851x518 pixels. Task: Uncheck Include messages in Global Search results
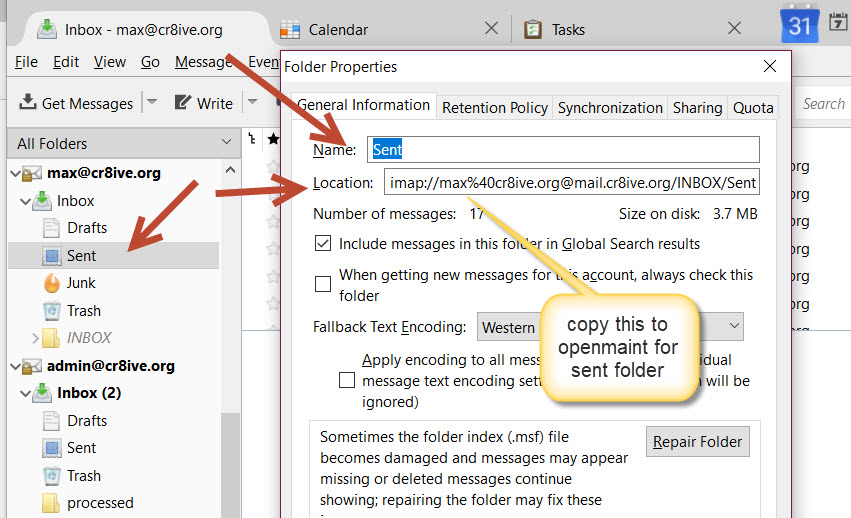coord(323,243)
